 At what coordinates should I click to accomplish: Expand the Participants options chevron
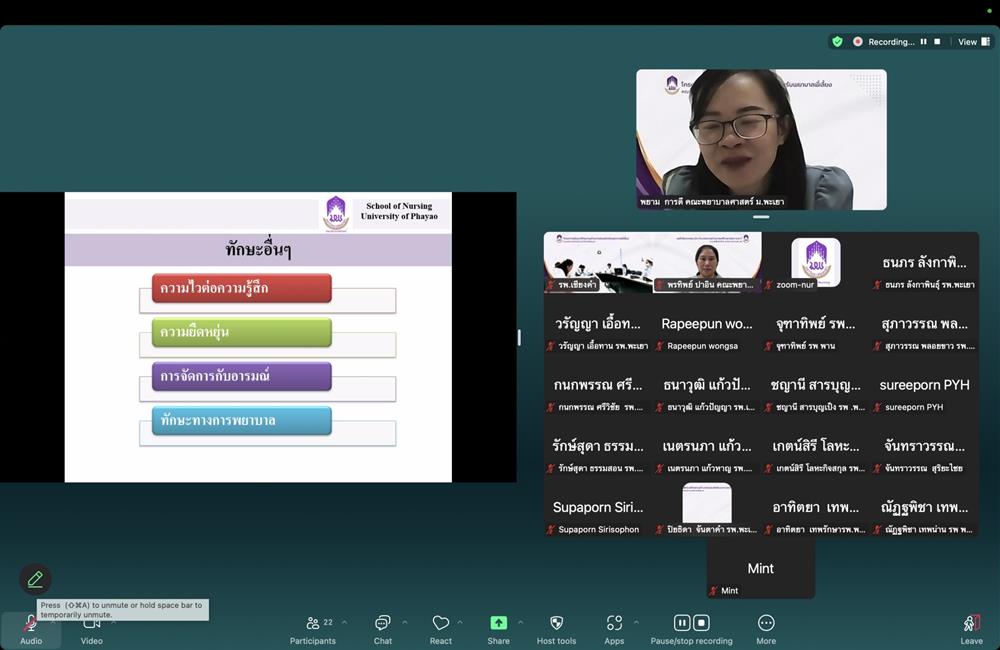pos(345,622)
